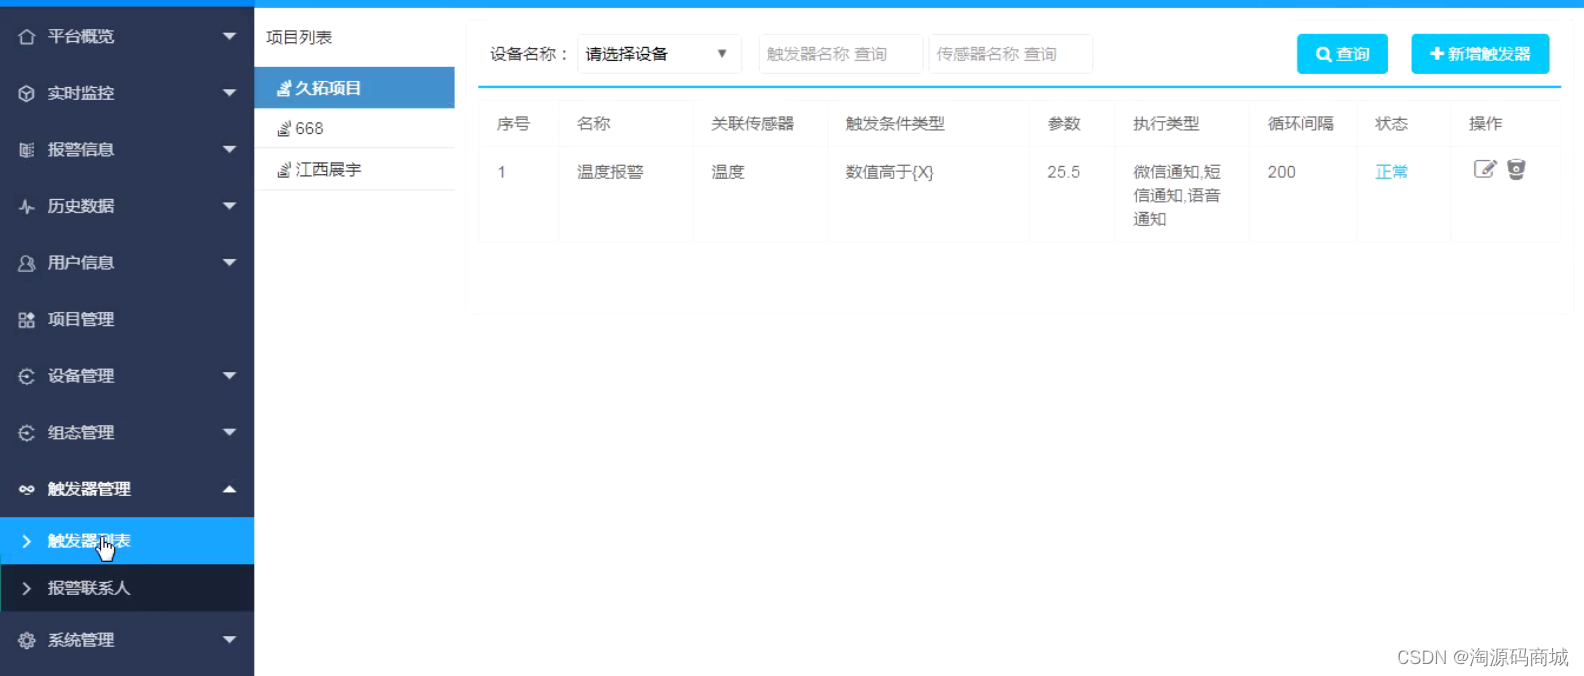Click the icon beside 设备管理

click(x=27, y=376)
